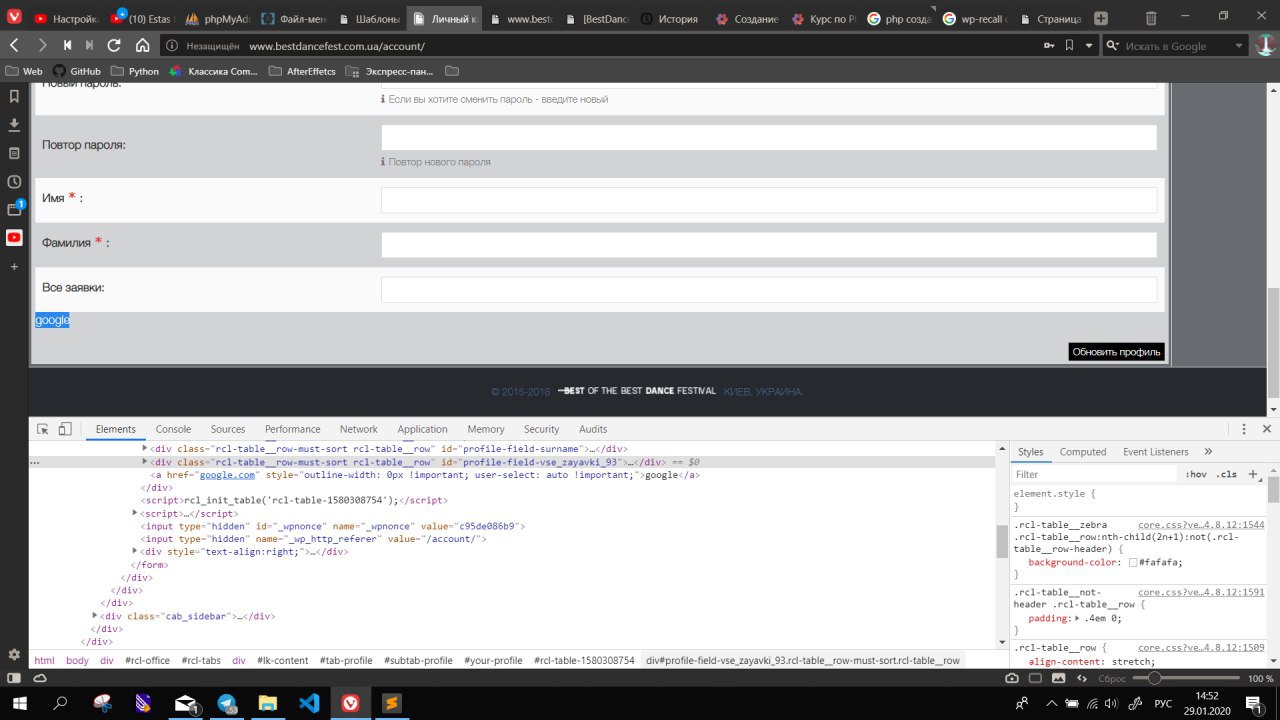Open File Explorer from the taskbar
The image size is (1280, 720).
point(268,703)
